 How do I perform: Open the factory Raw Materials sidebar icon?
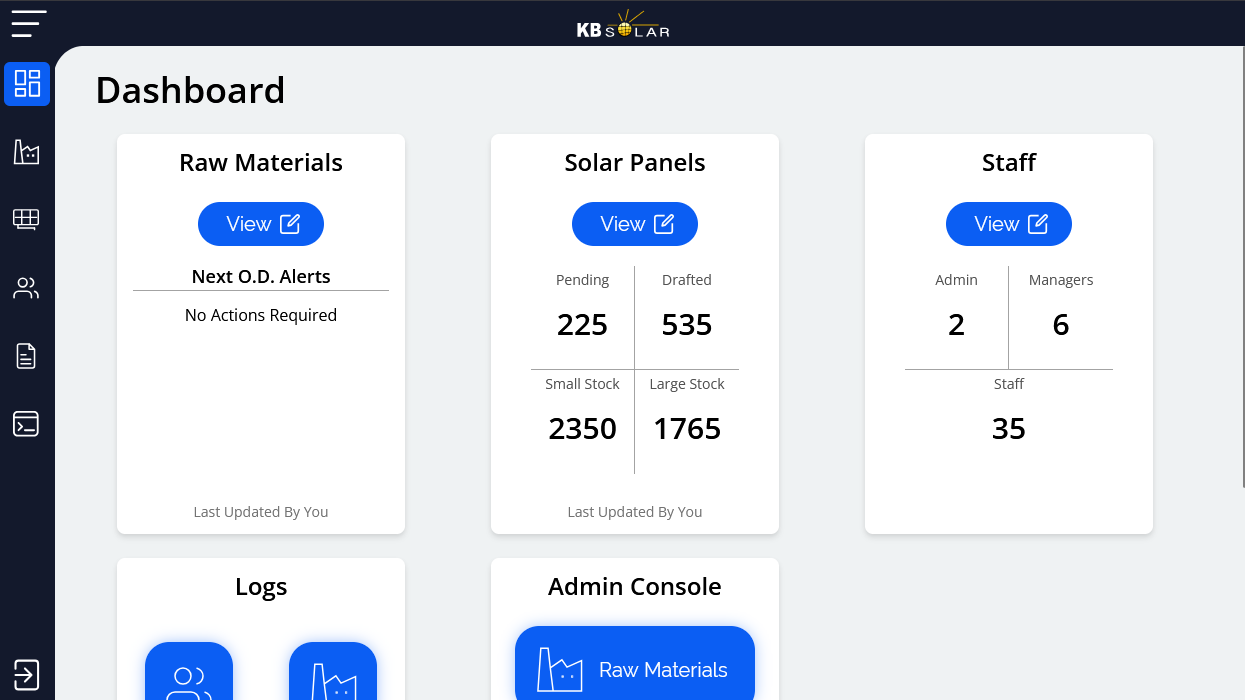pyautogui.click(x=26, y=152)
